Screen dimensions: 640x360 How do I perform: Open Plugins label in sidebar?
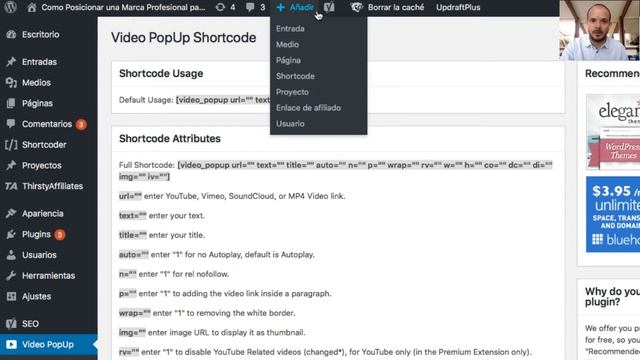[x=36, y=234]
